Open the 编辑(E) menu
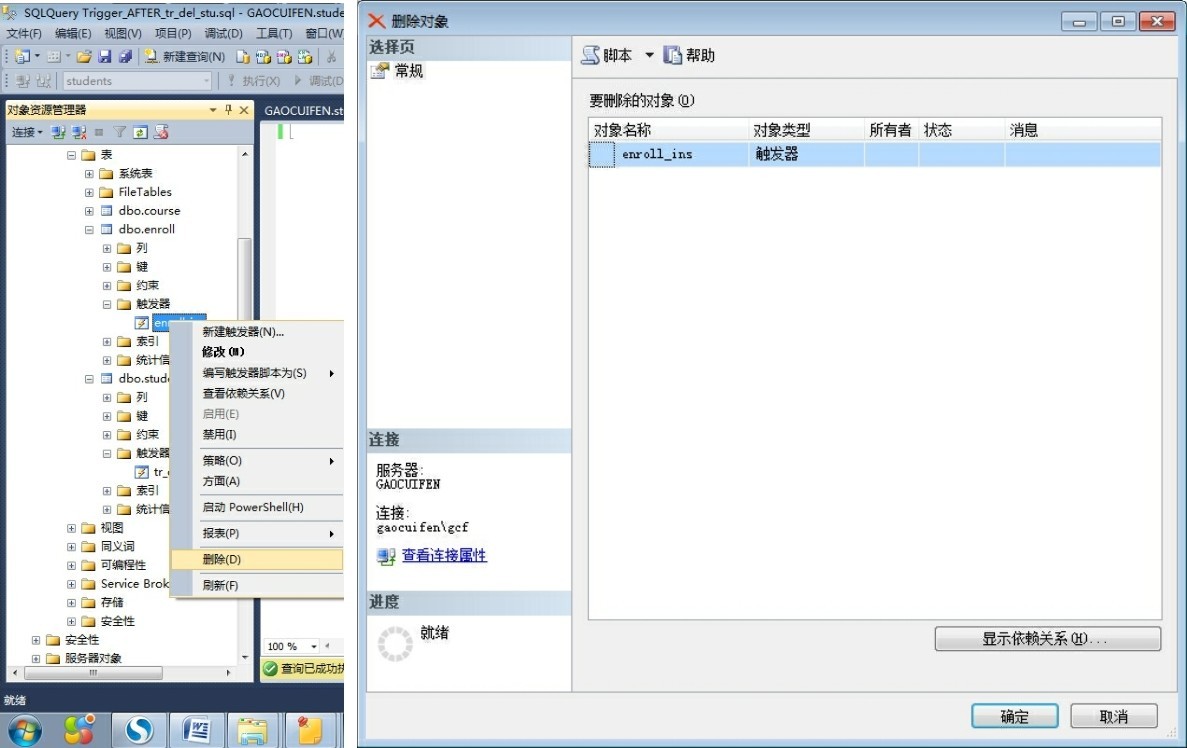Image resolution: width=1187 pixels, height=748 pixels. pyautogui.click(x=73, y=33)
